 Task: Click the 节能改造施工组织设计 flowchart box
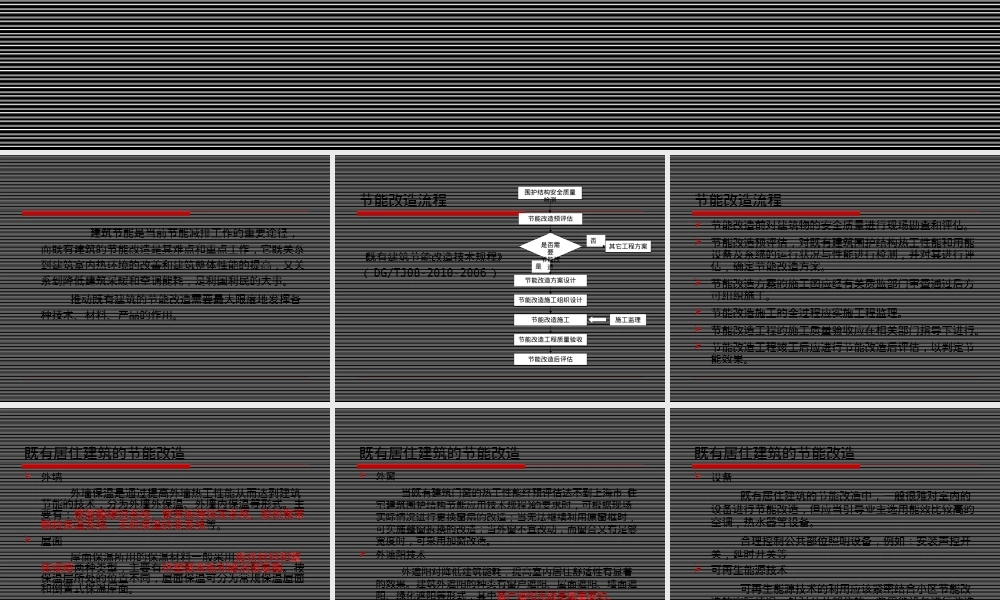tap(550, 300)
